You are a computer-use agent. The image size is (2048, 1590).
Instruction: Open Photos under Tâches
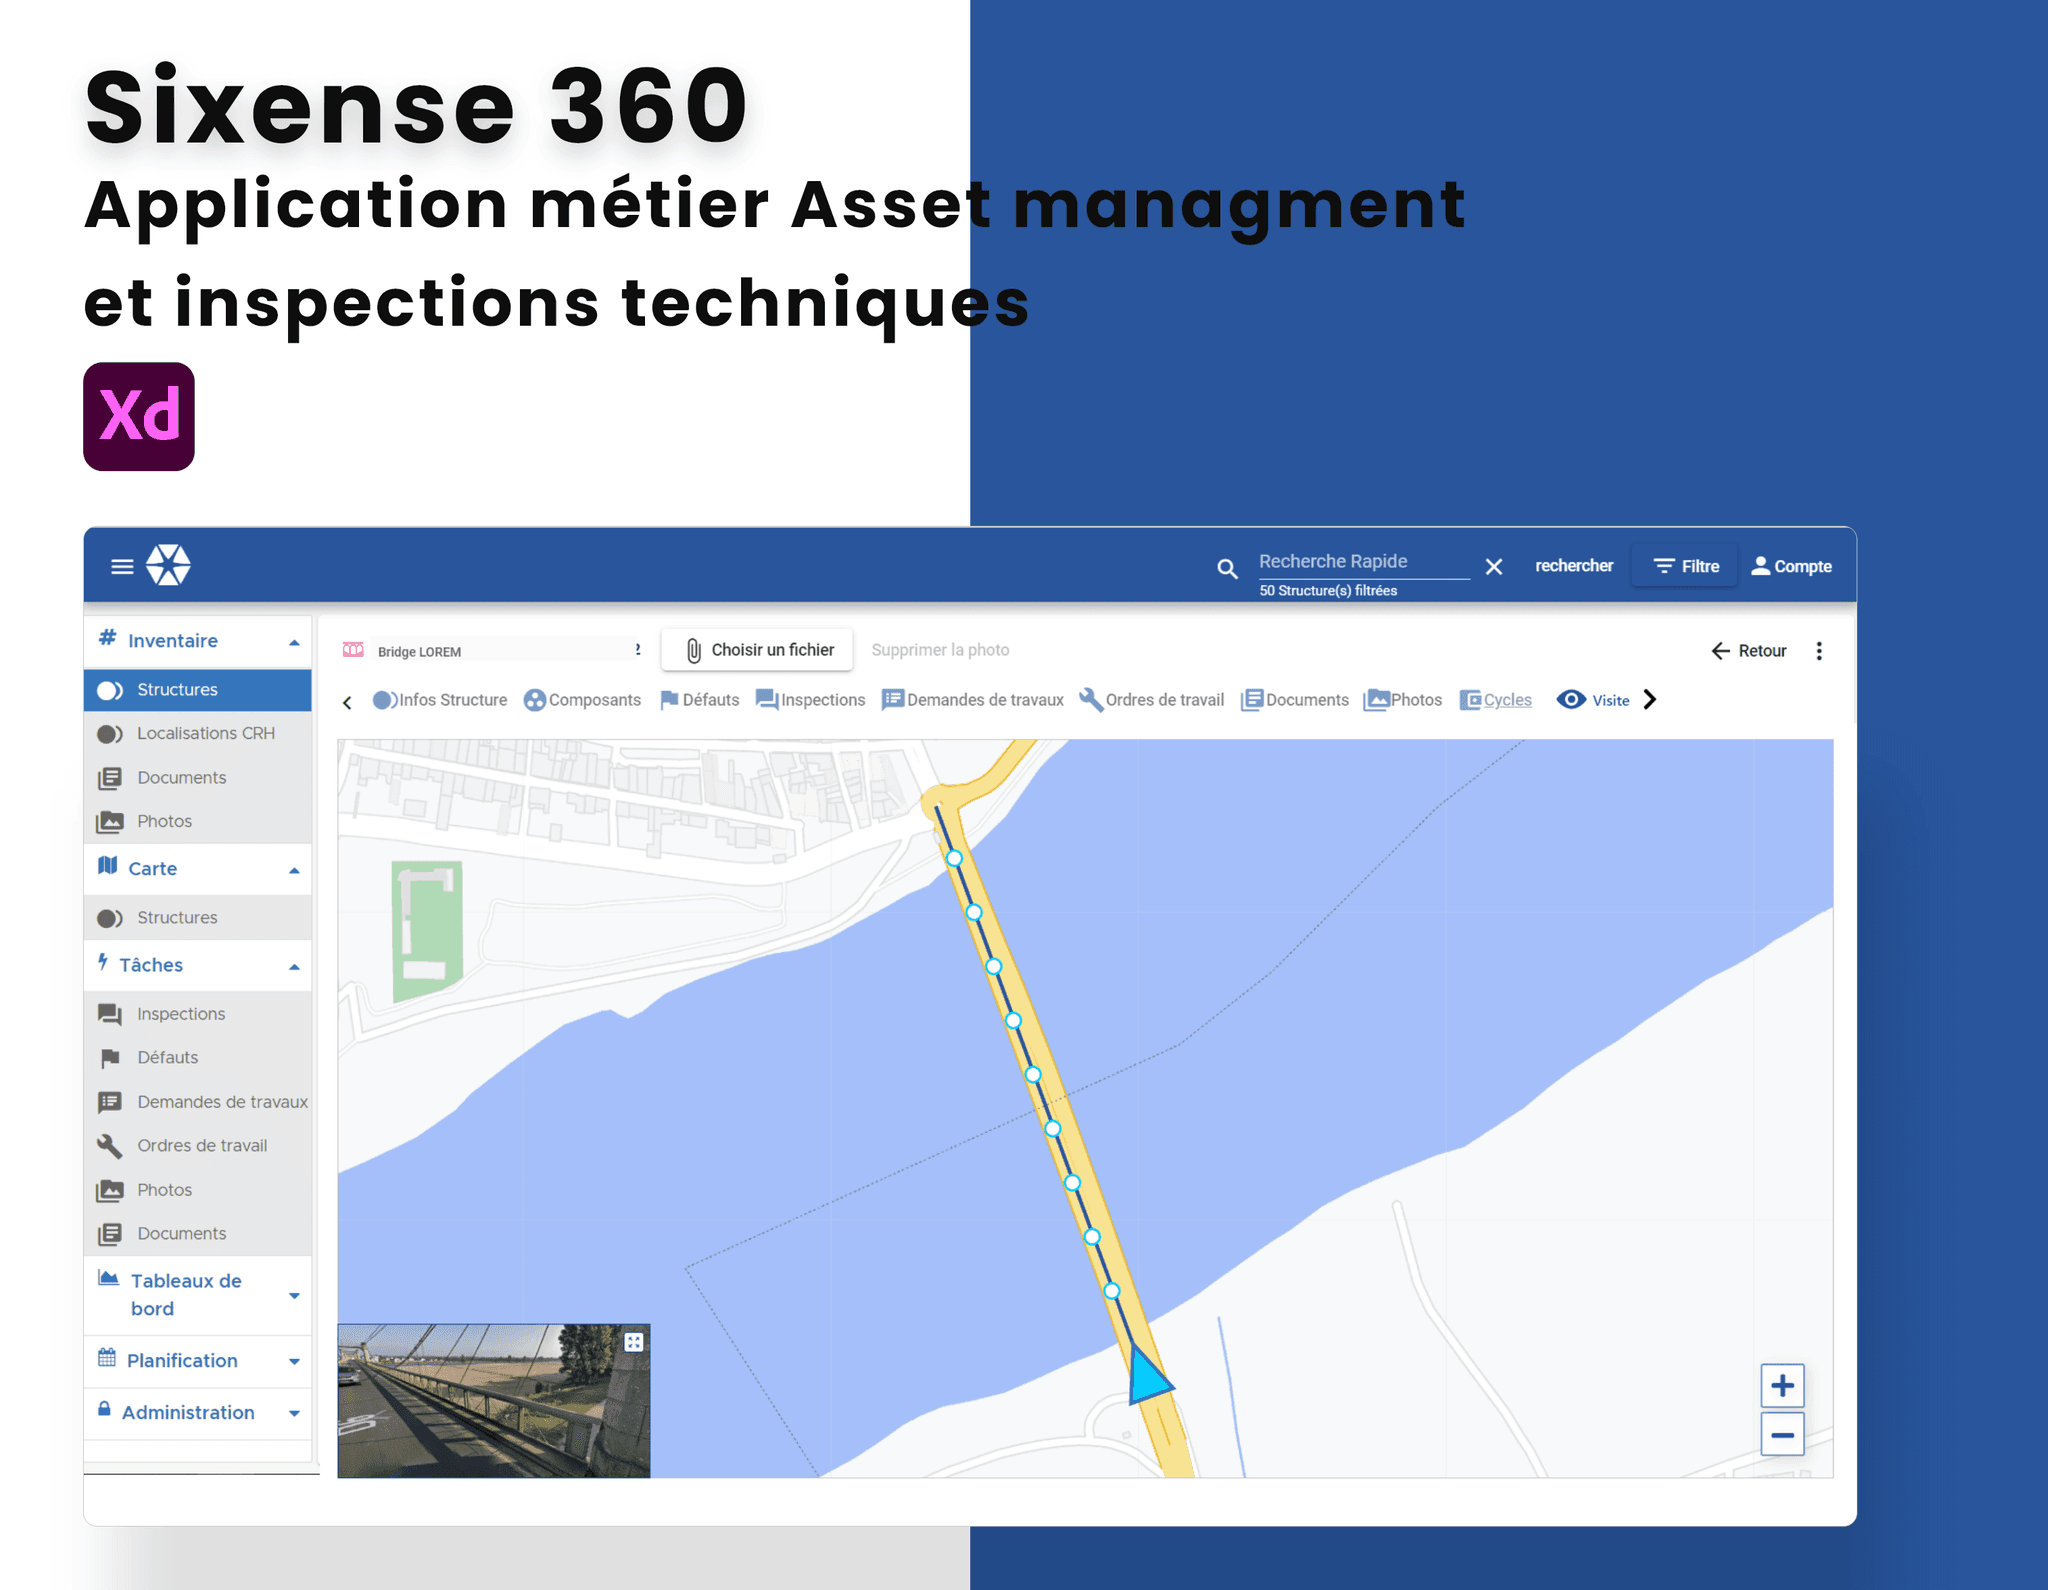point(198,1190)
